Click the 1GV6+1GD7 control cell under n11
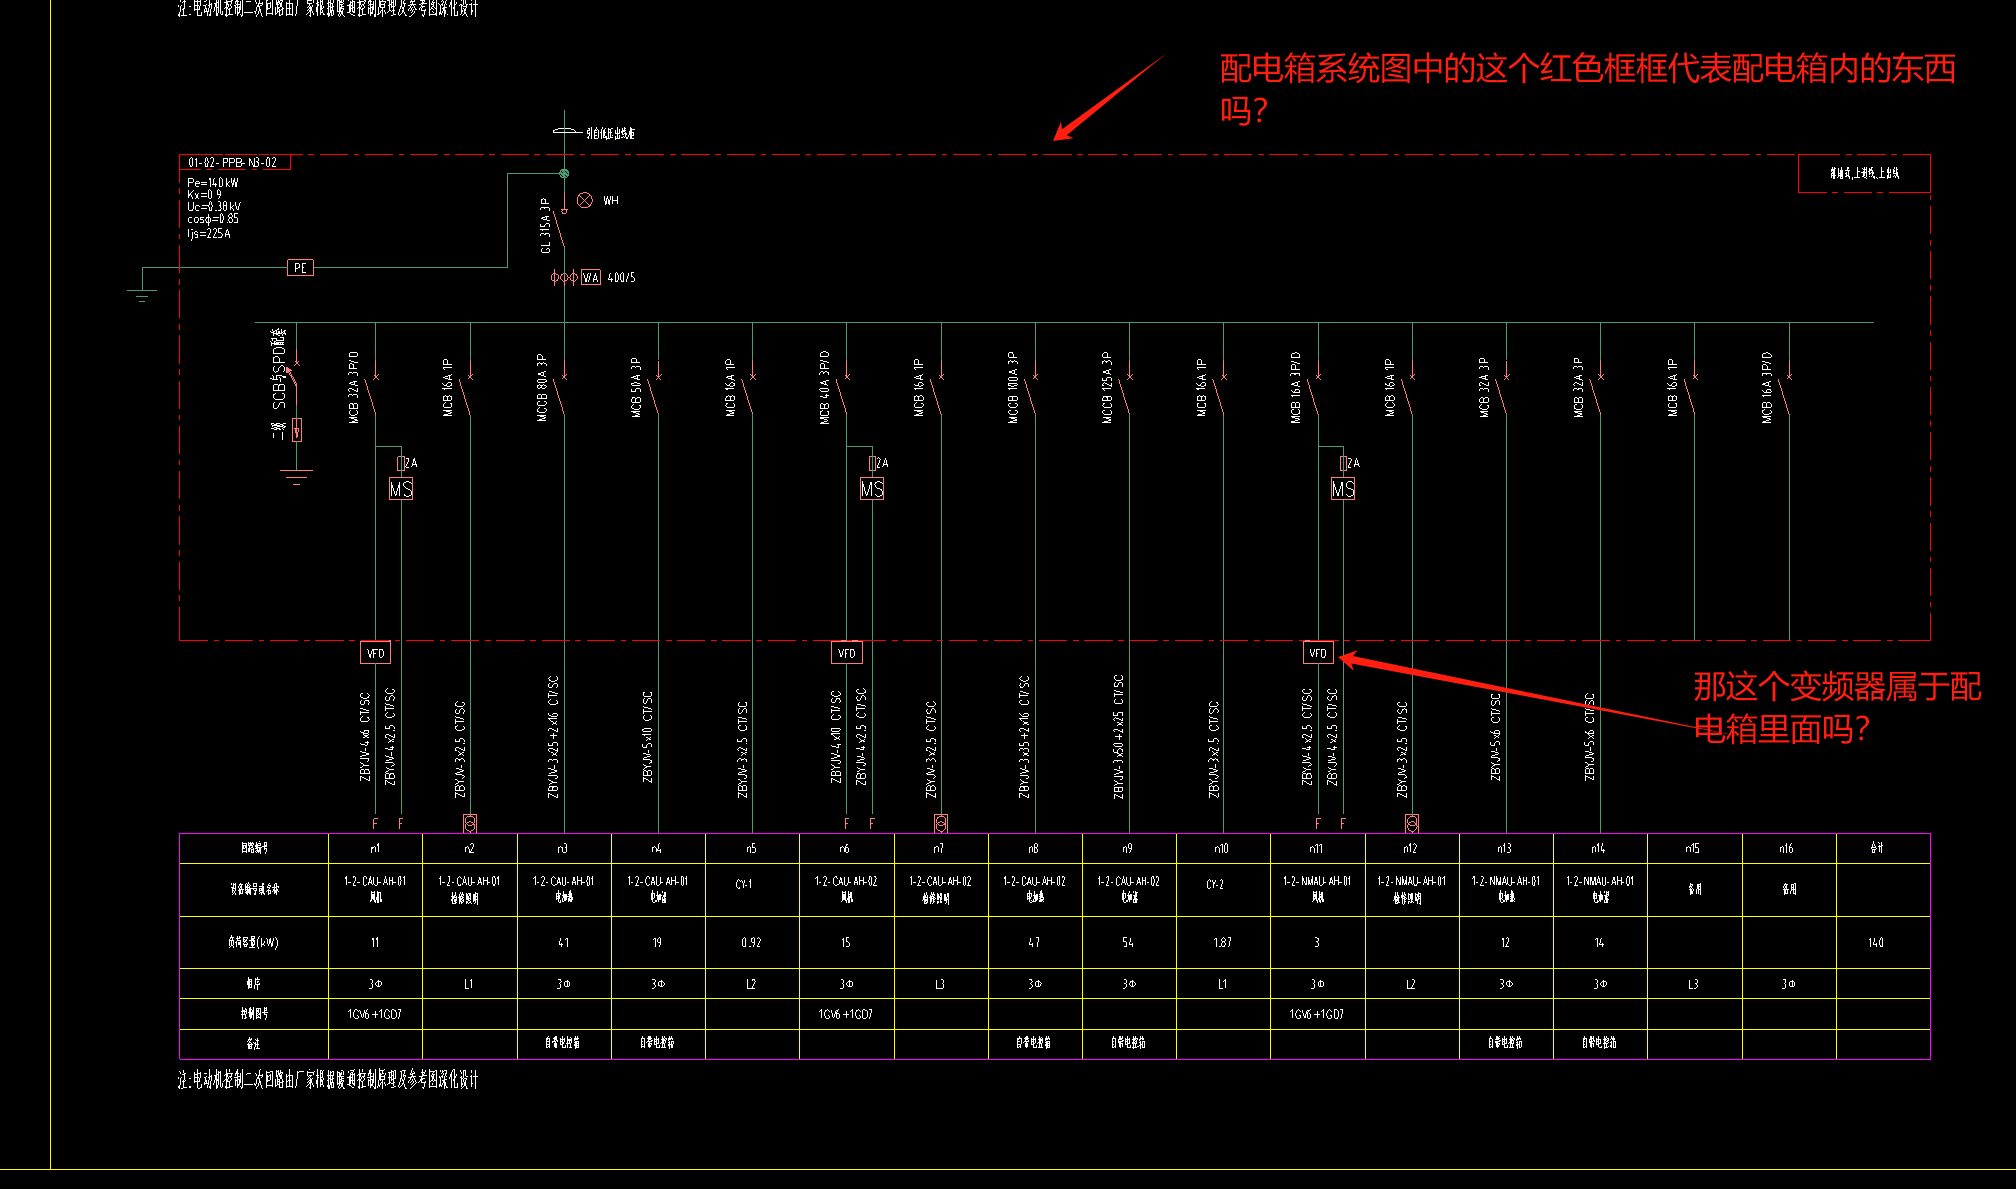2016x1189 pixels. [x=1317, y=1013]
